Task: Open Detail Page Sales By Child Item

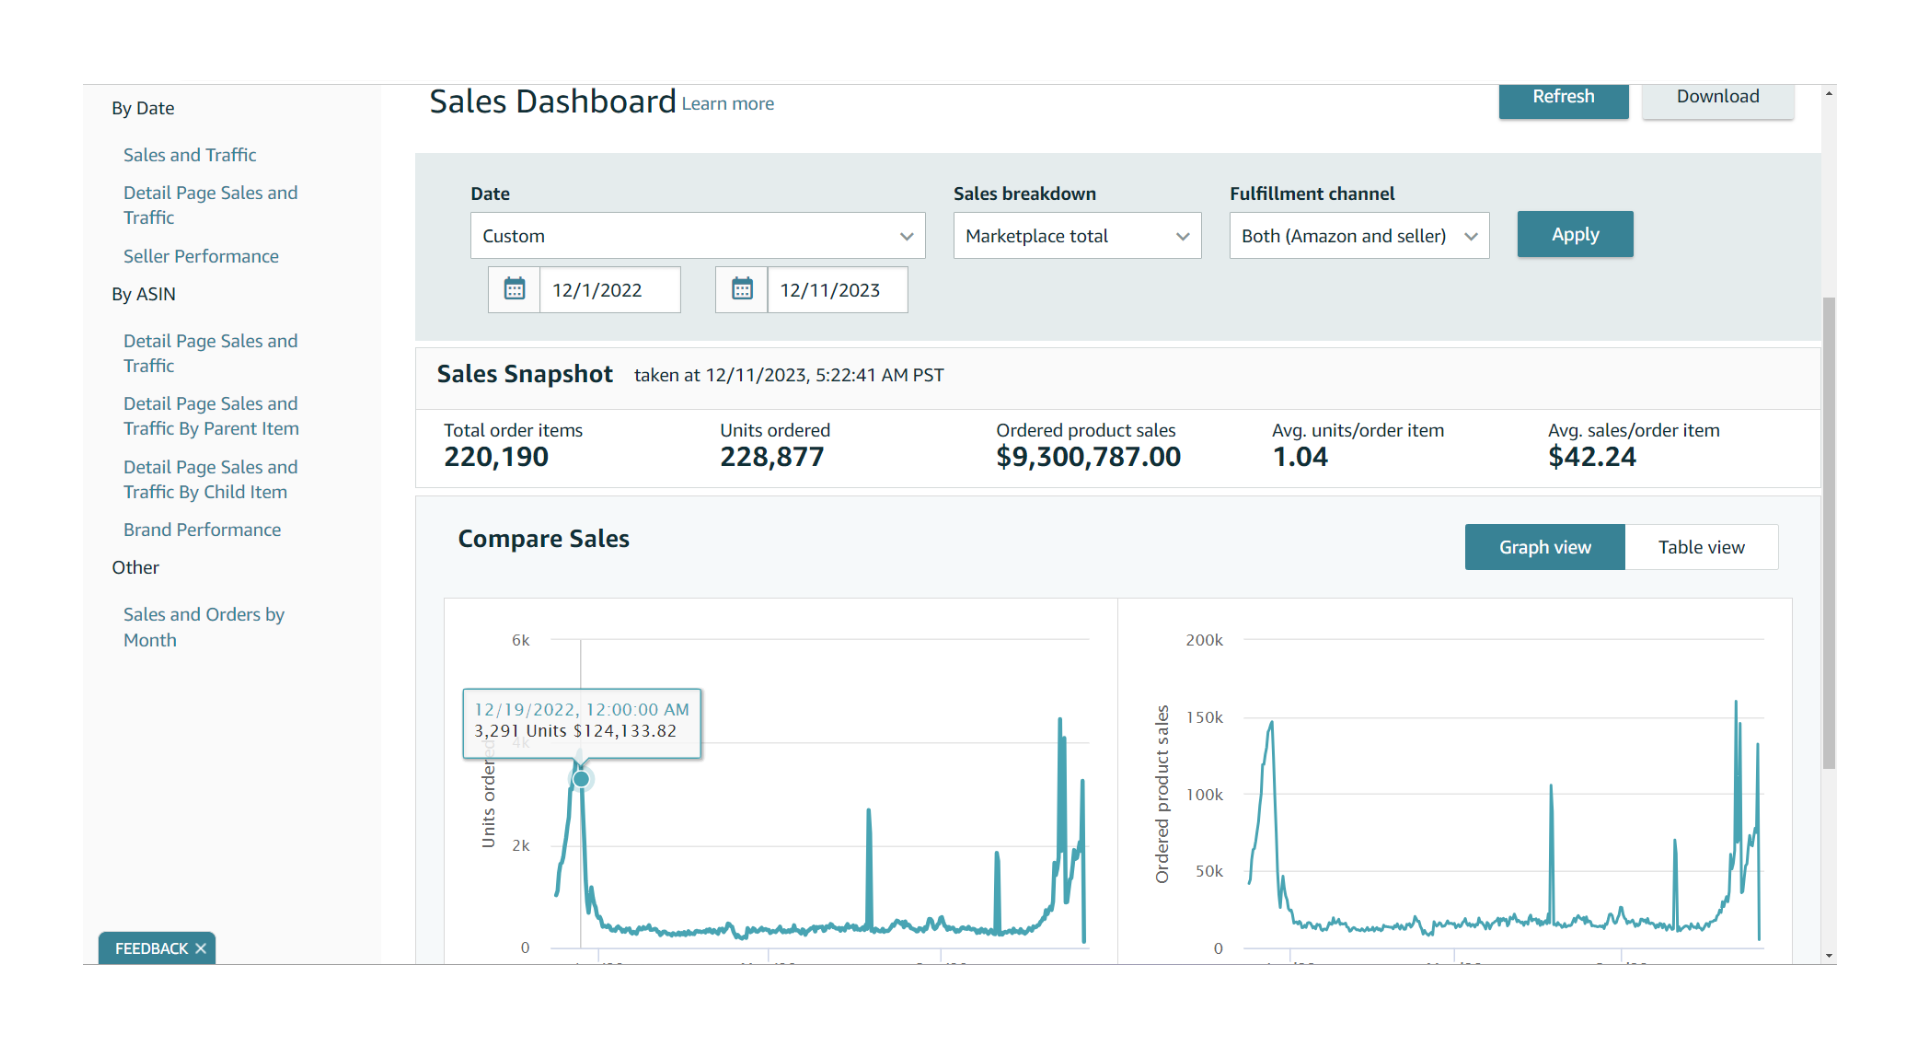Action: pos(210,479)
